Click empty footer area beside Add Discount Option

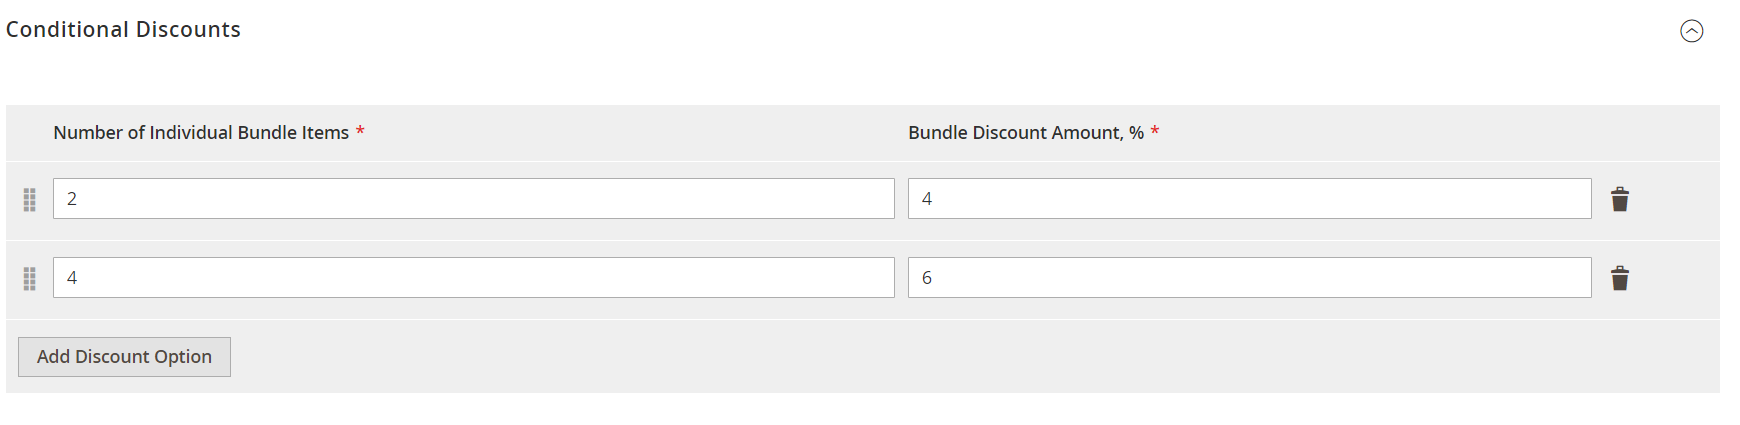[x=900, y=357]
